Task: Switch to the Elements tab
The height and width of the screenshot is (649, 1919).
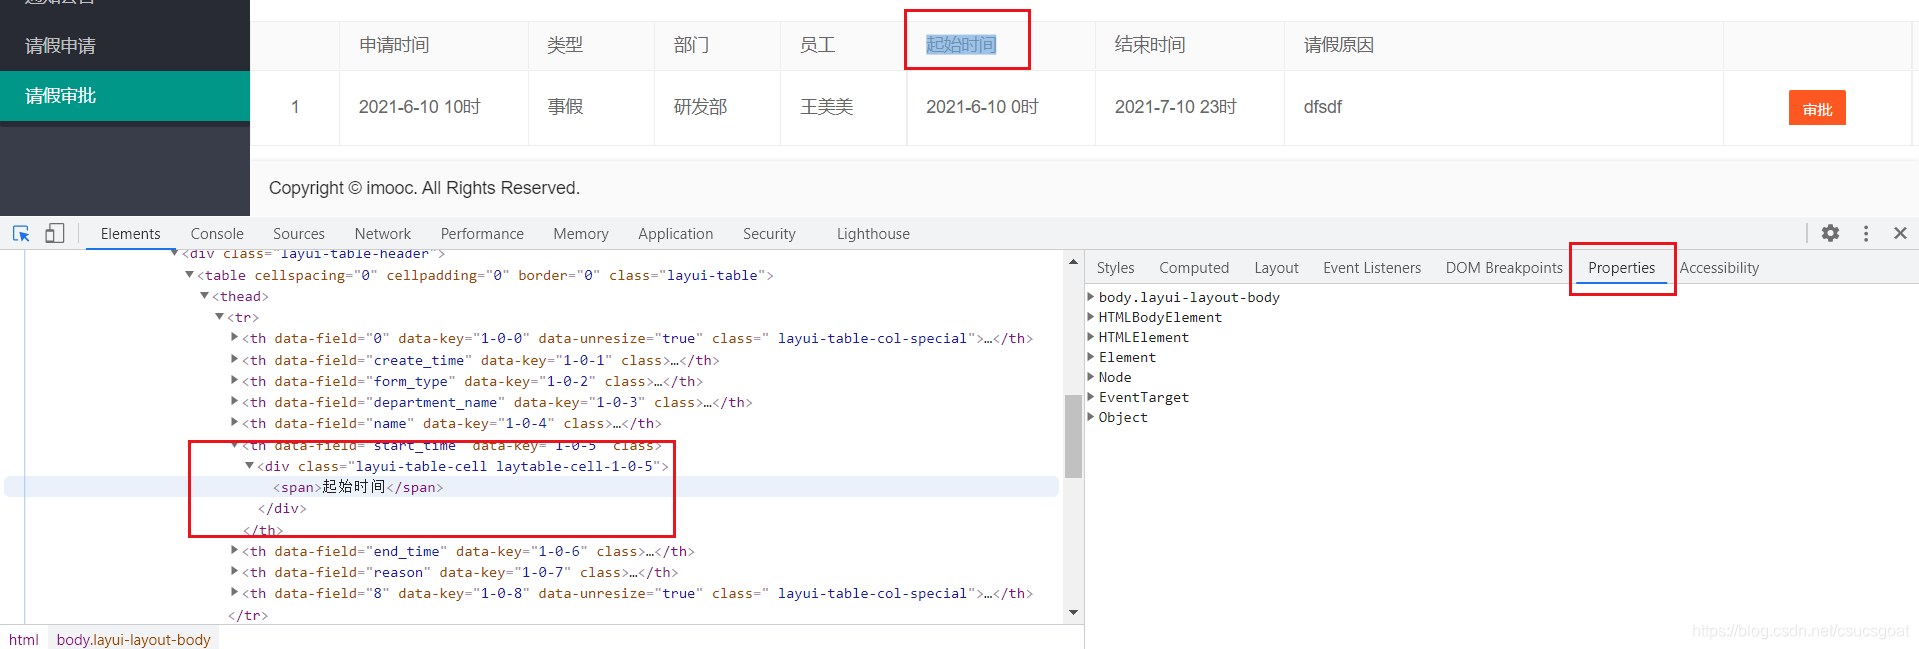Action: point(130,234)
